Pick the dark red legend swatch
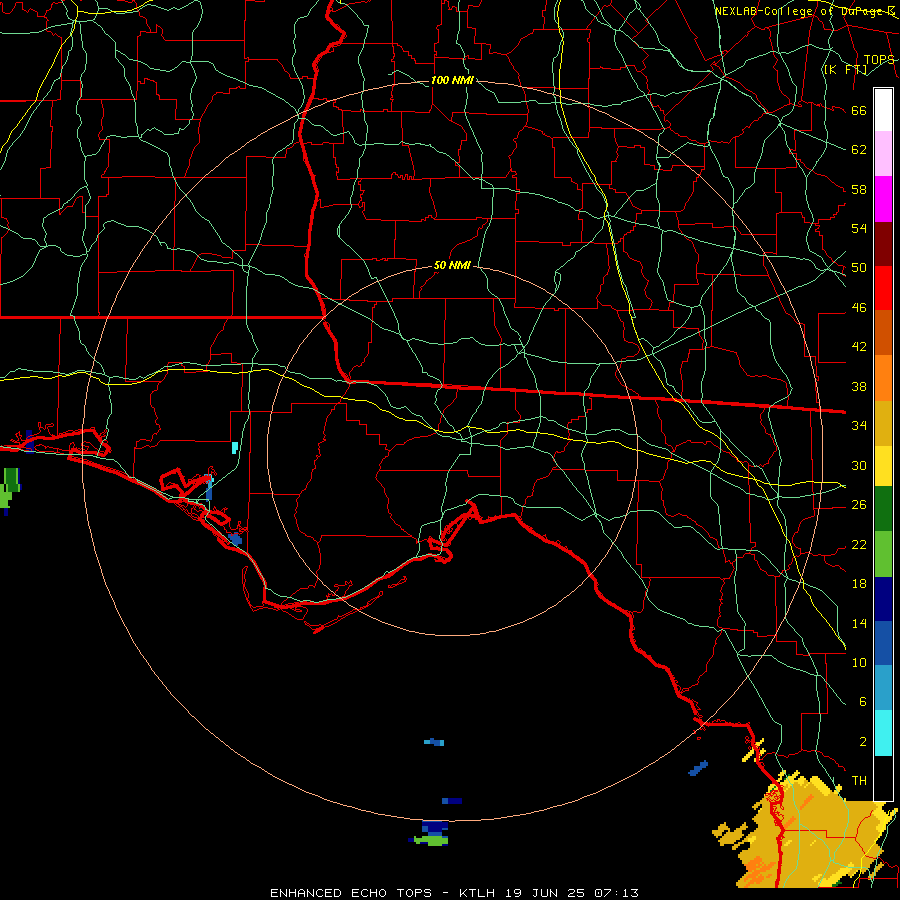 (883, 244)
